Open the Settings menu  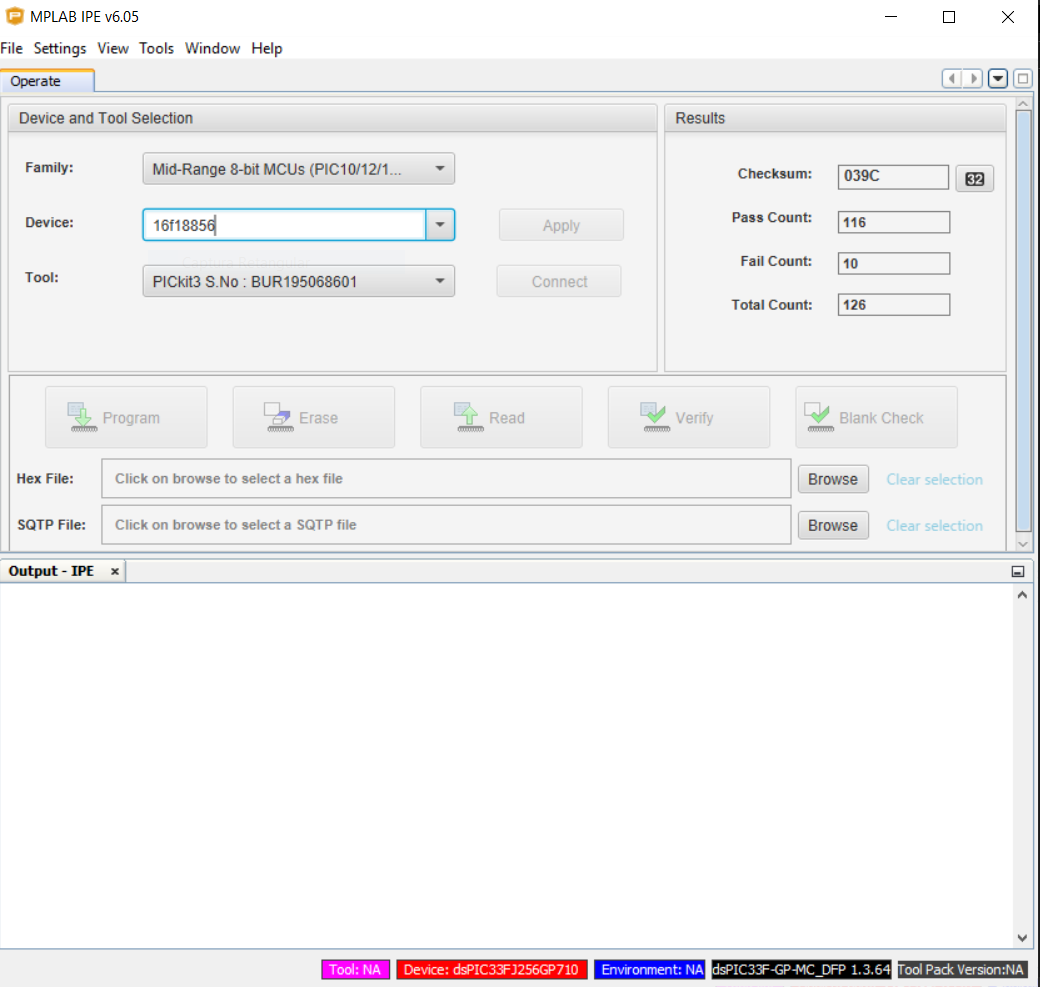click(x=60, y=48)
